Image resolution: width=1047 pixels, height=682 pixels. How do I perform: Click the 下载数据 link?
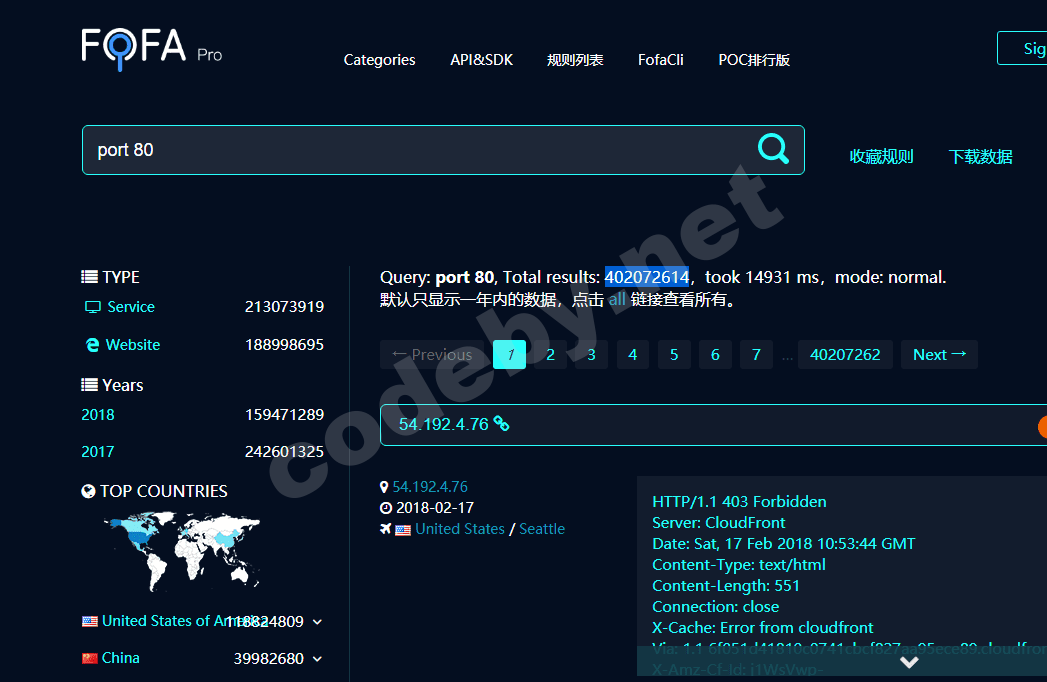(x=980, y=157)
